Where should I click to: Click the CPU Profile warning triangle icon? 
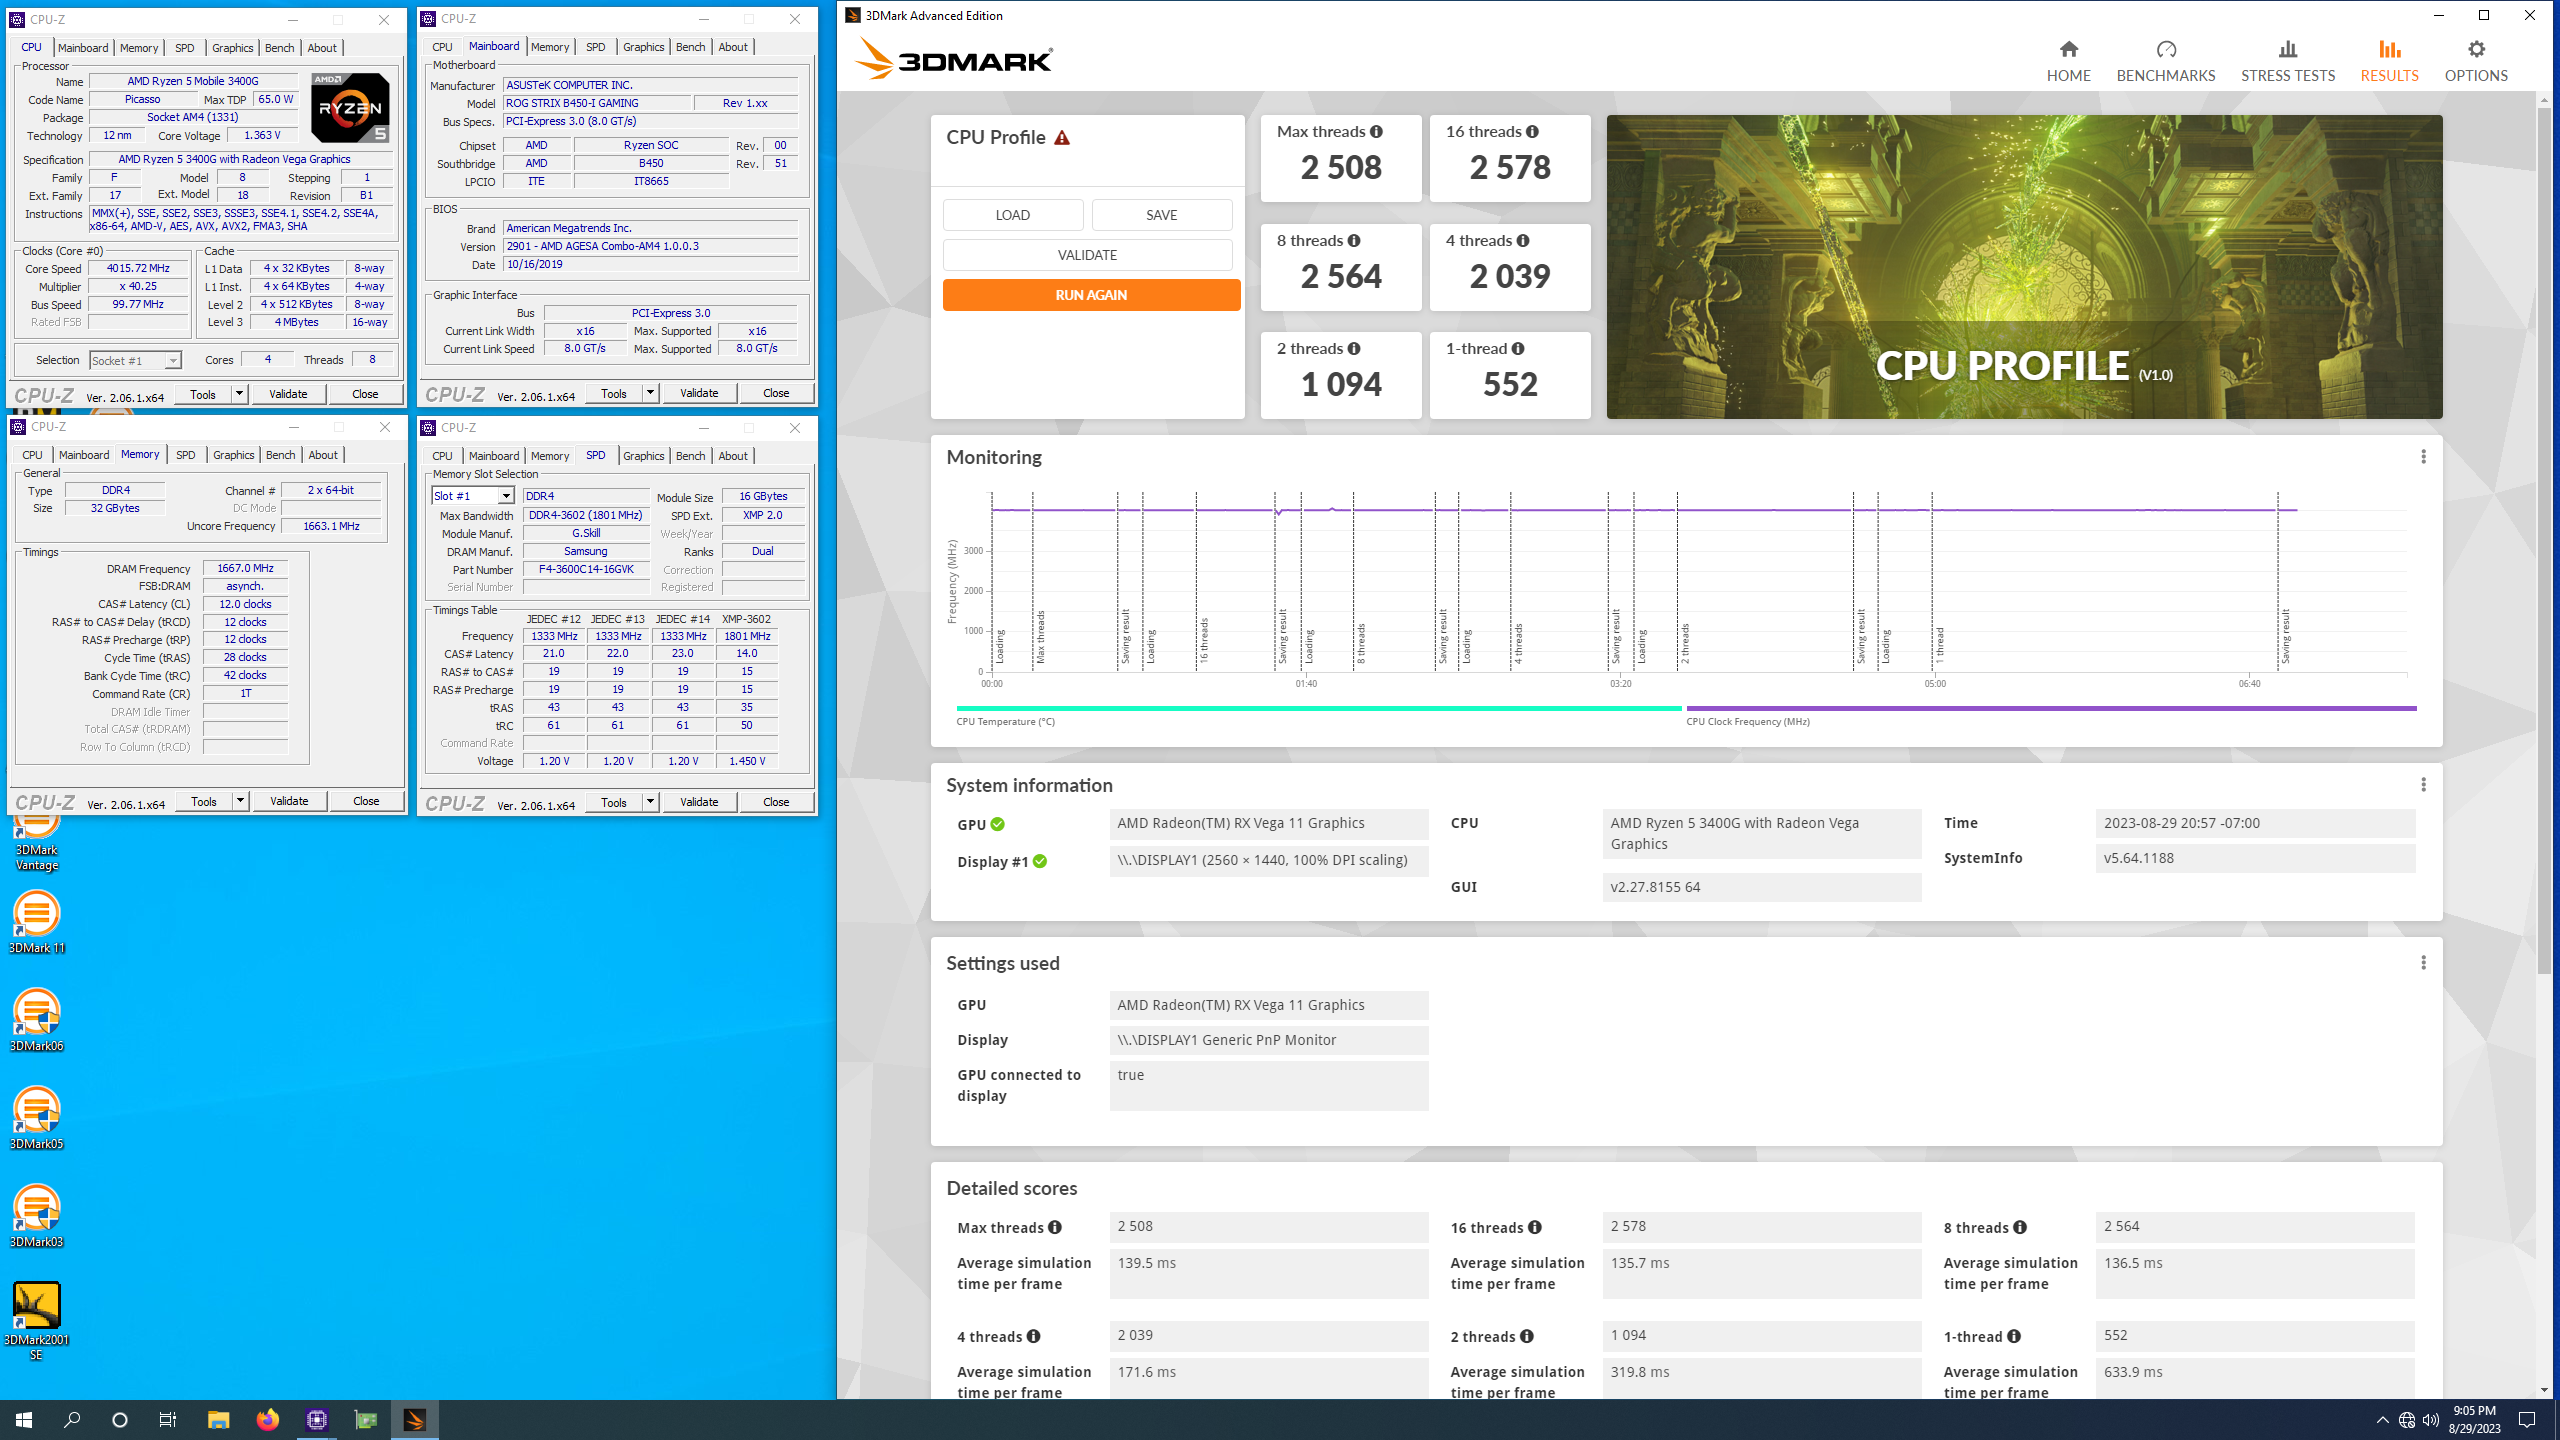pos(1062,138)
